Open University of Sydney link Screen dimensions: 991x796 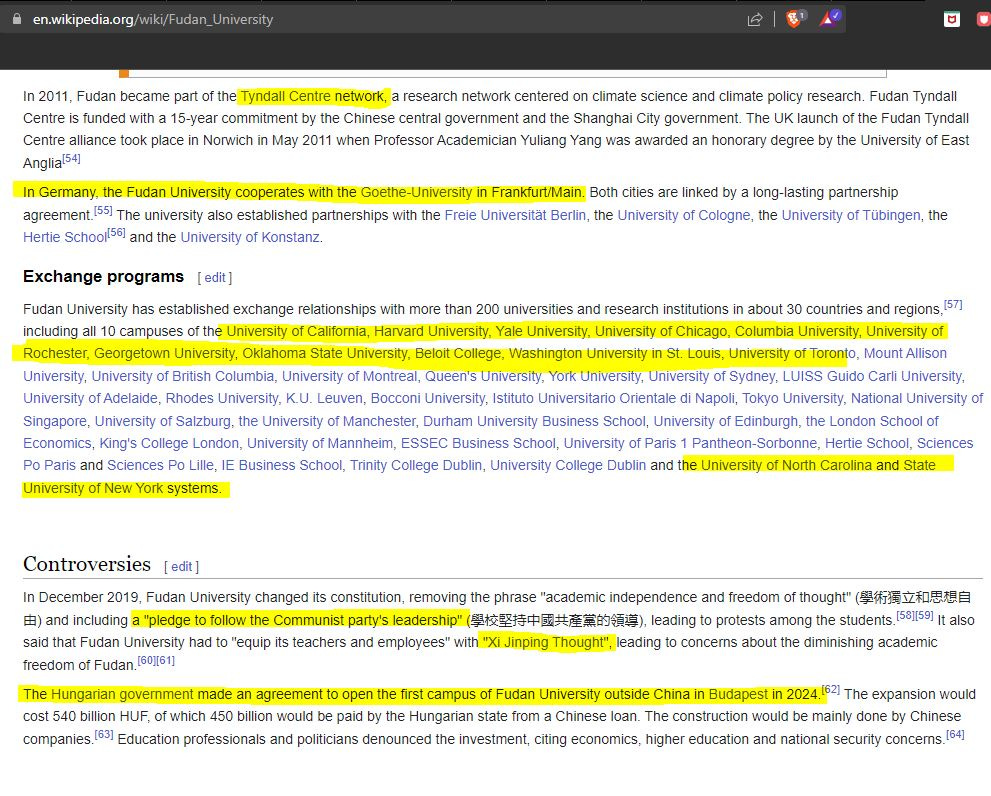point(711,376)
